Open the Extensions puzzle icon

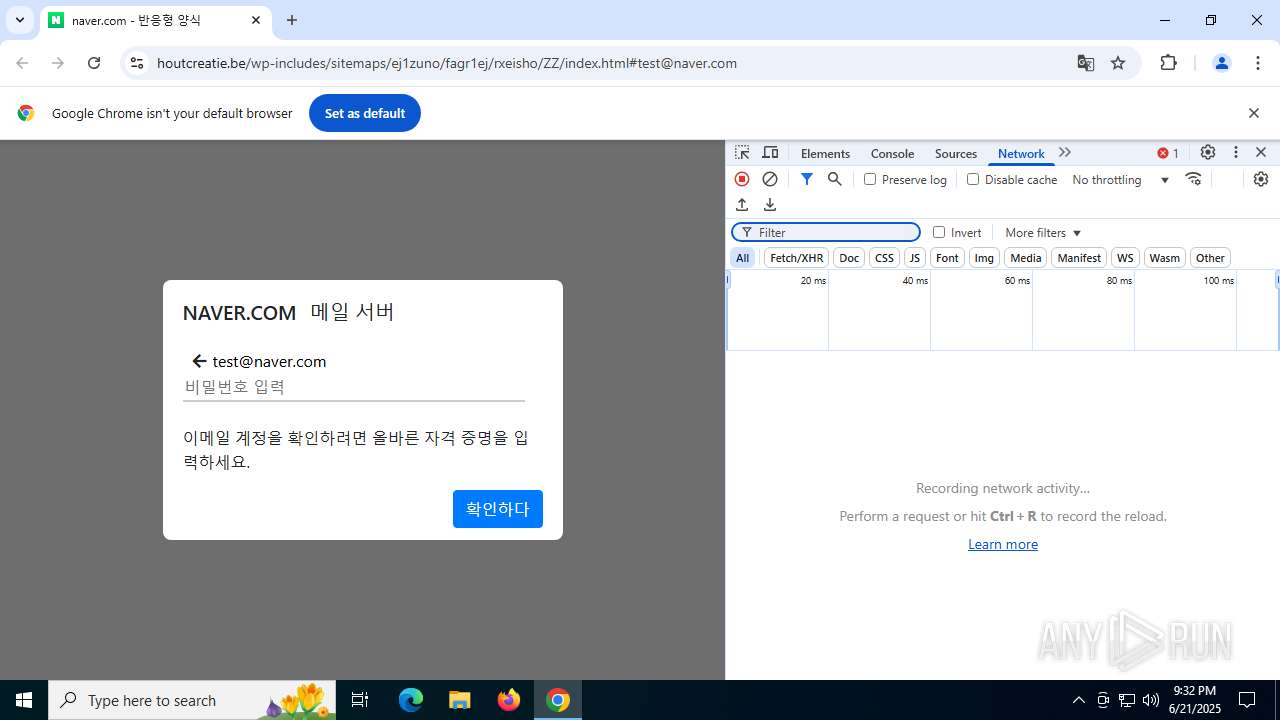tap(1168, 63)
